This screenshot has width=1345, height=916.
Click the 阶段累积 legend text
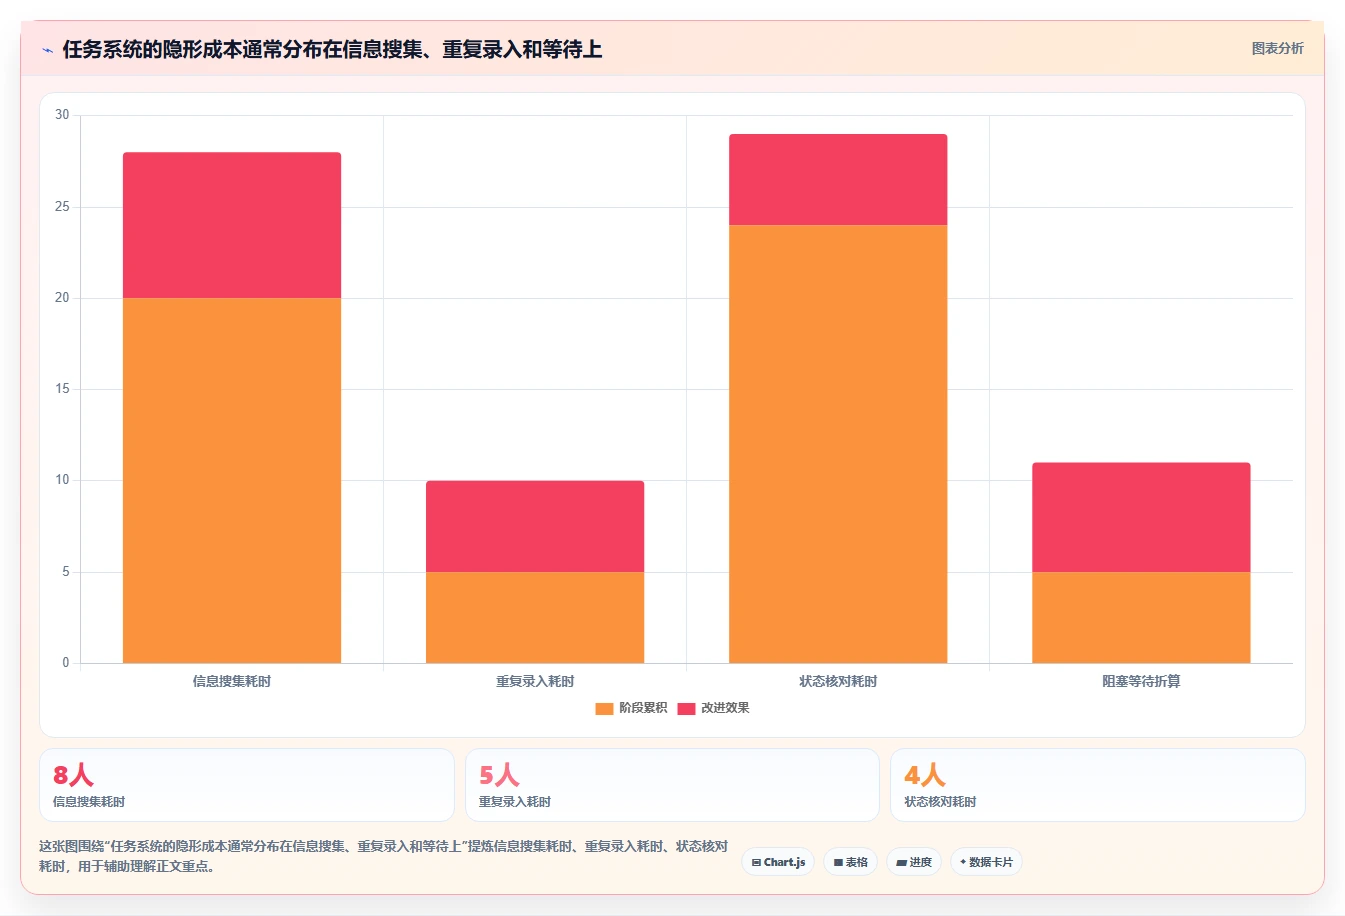point(643,708)
